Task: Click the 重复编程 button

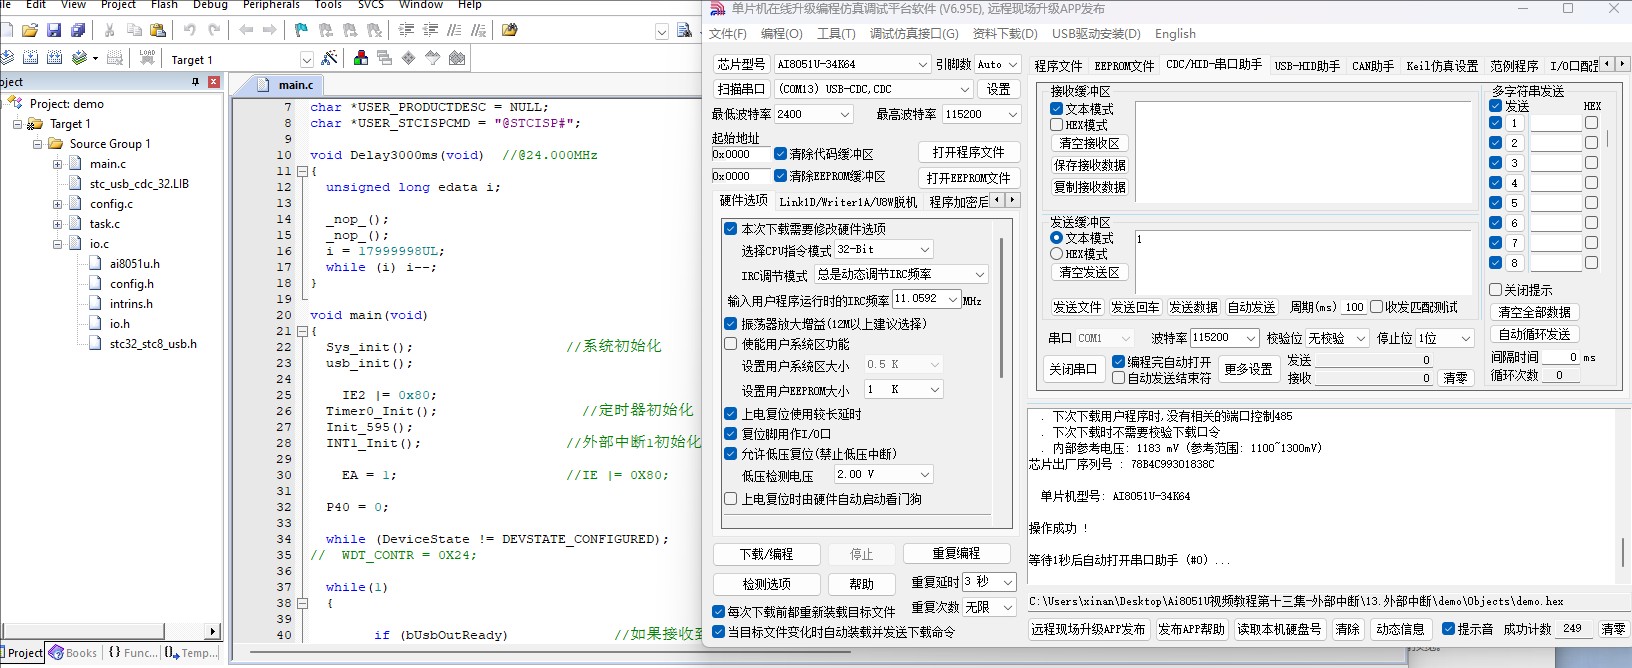Action: 957,553
